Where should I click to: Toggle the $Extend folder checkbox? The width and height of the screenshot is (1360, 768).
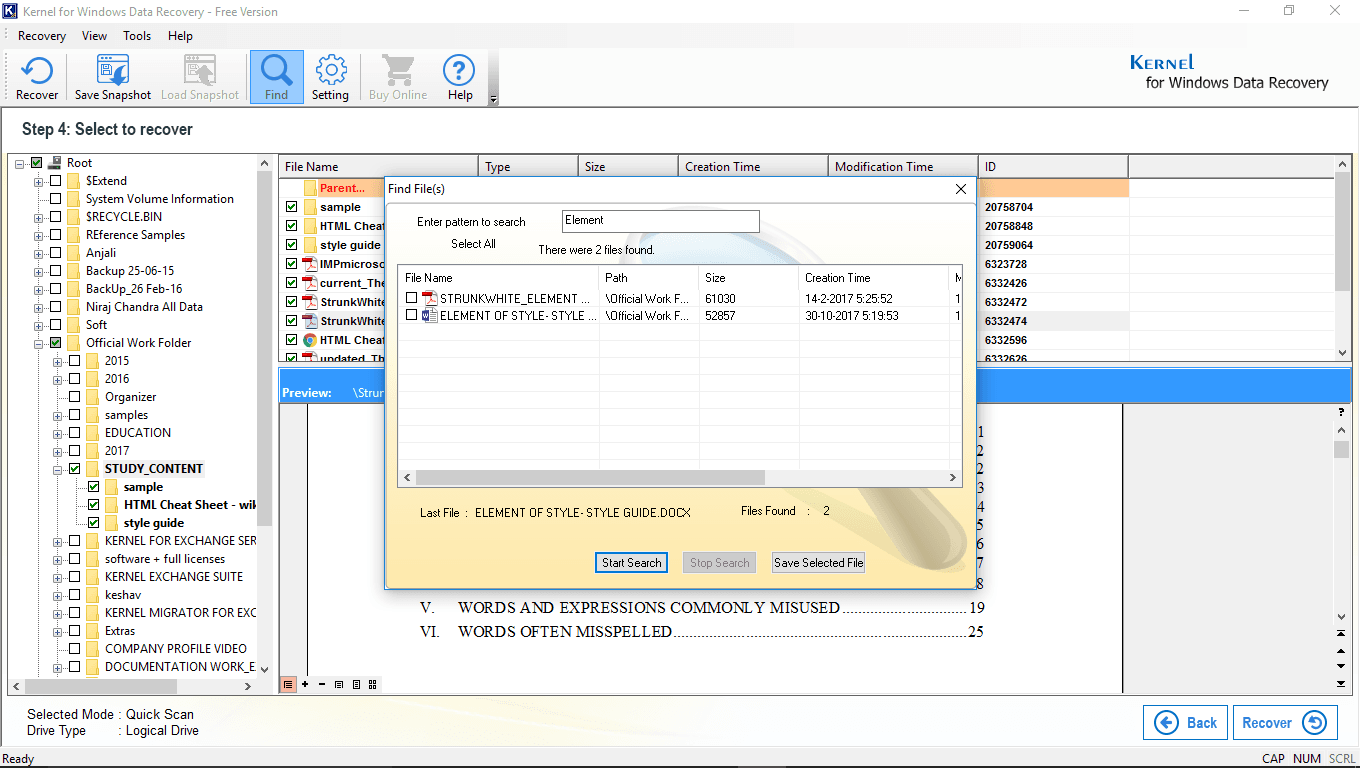(x=56, y=181)
